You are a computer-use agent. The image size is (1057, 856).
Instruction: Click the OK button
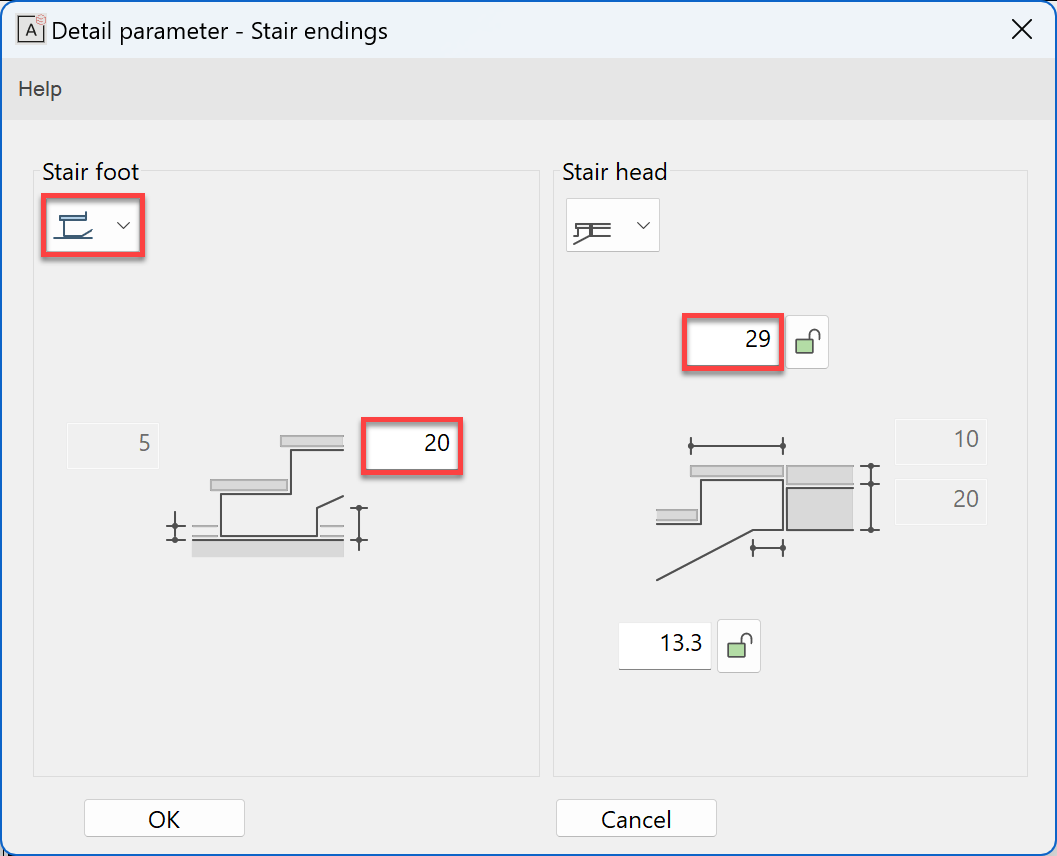(x=164, y=819)
